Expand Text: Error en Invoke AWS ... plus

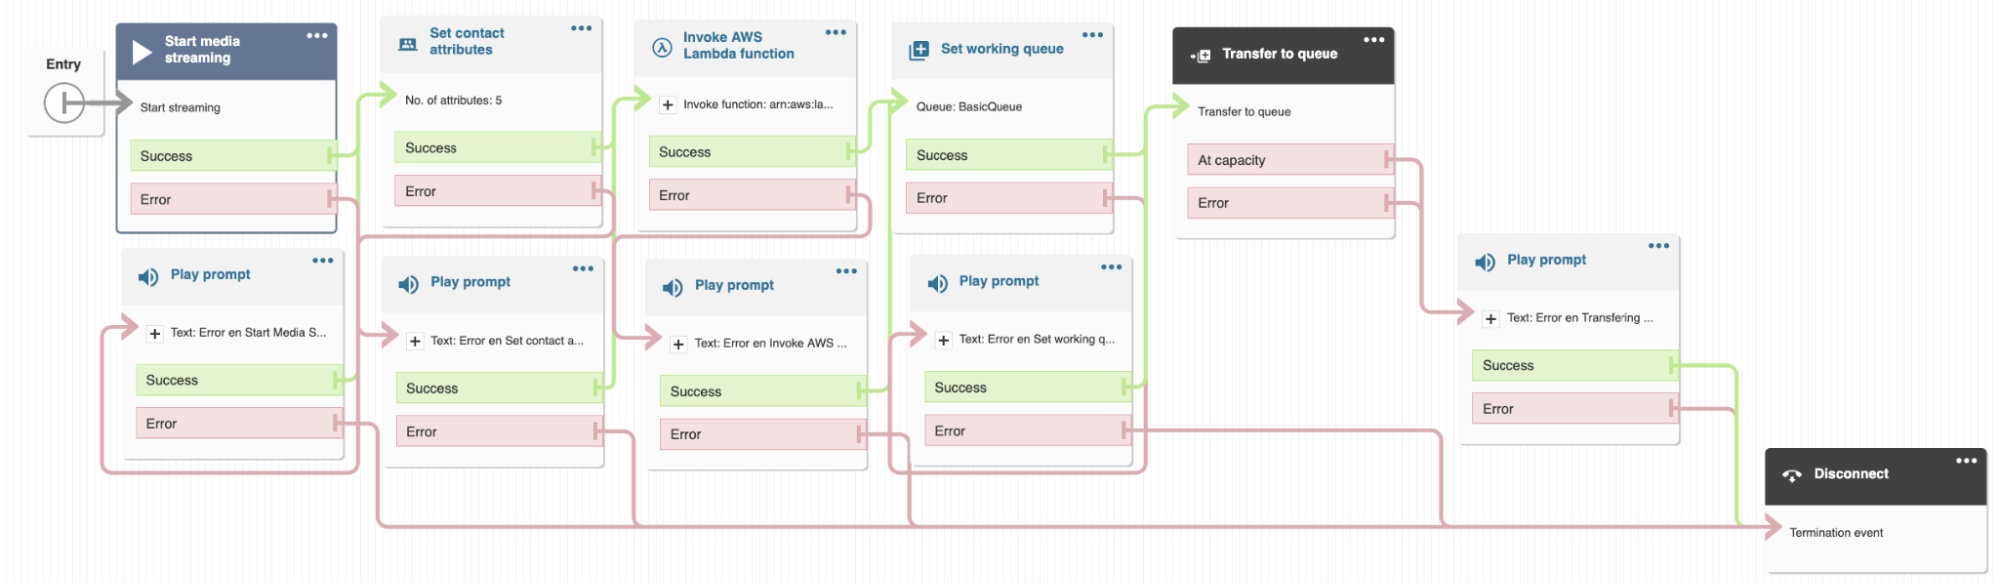tap(679, 344)
